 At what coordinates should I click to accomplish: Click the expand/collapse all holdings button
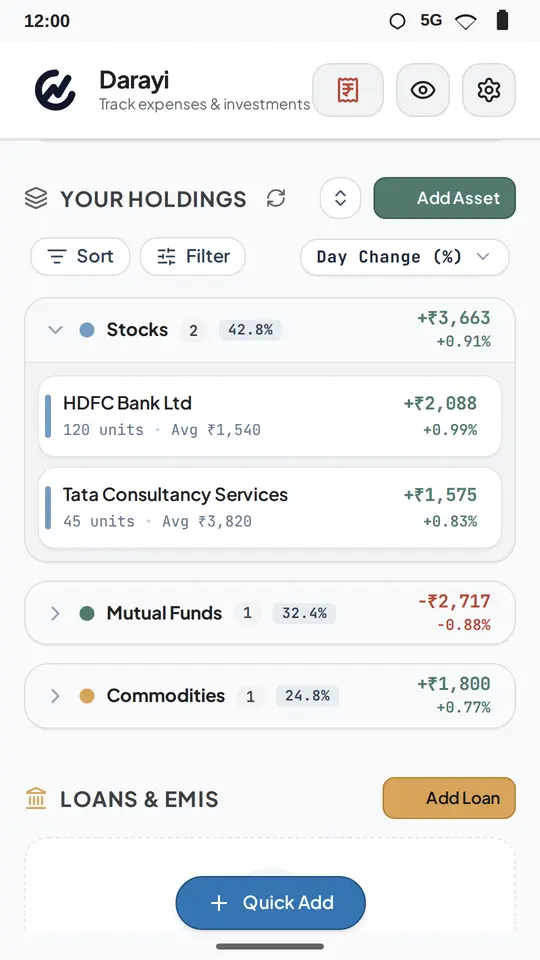340,198
